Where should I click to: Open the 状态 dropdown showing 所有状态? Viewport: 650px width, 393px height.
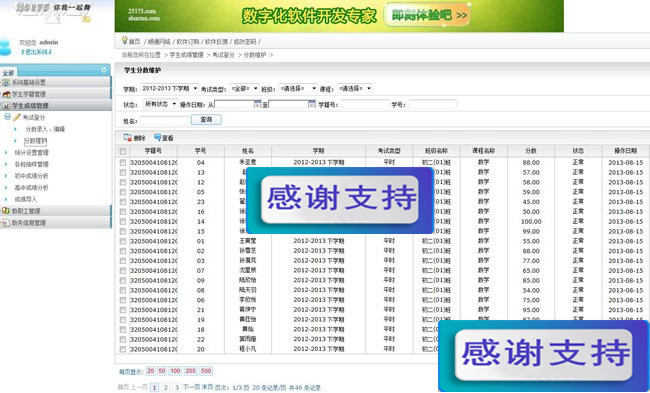click(x=160, y=104)
